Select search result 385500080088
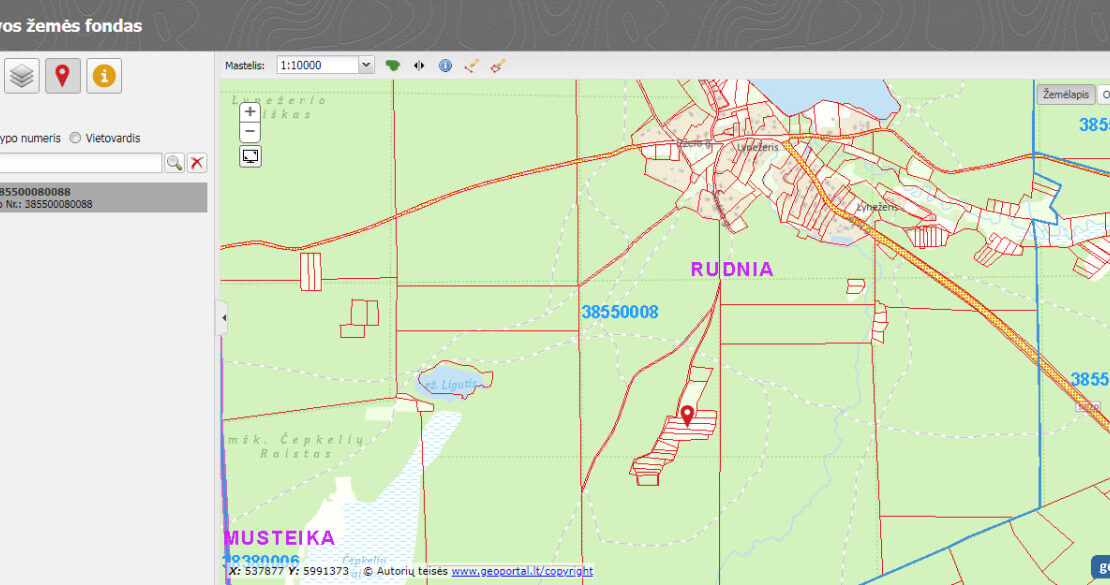The height and width of the screenshot is (585, 1110). pyautogui.click(x=100, y=197)
